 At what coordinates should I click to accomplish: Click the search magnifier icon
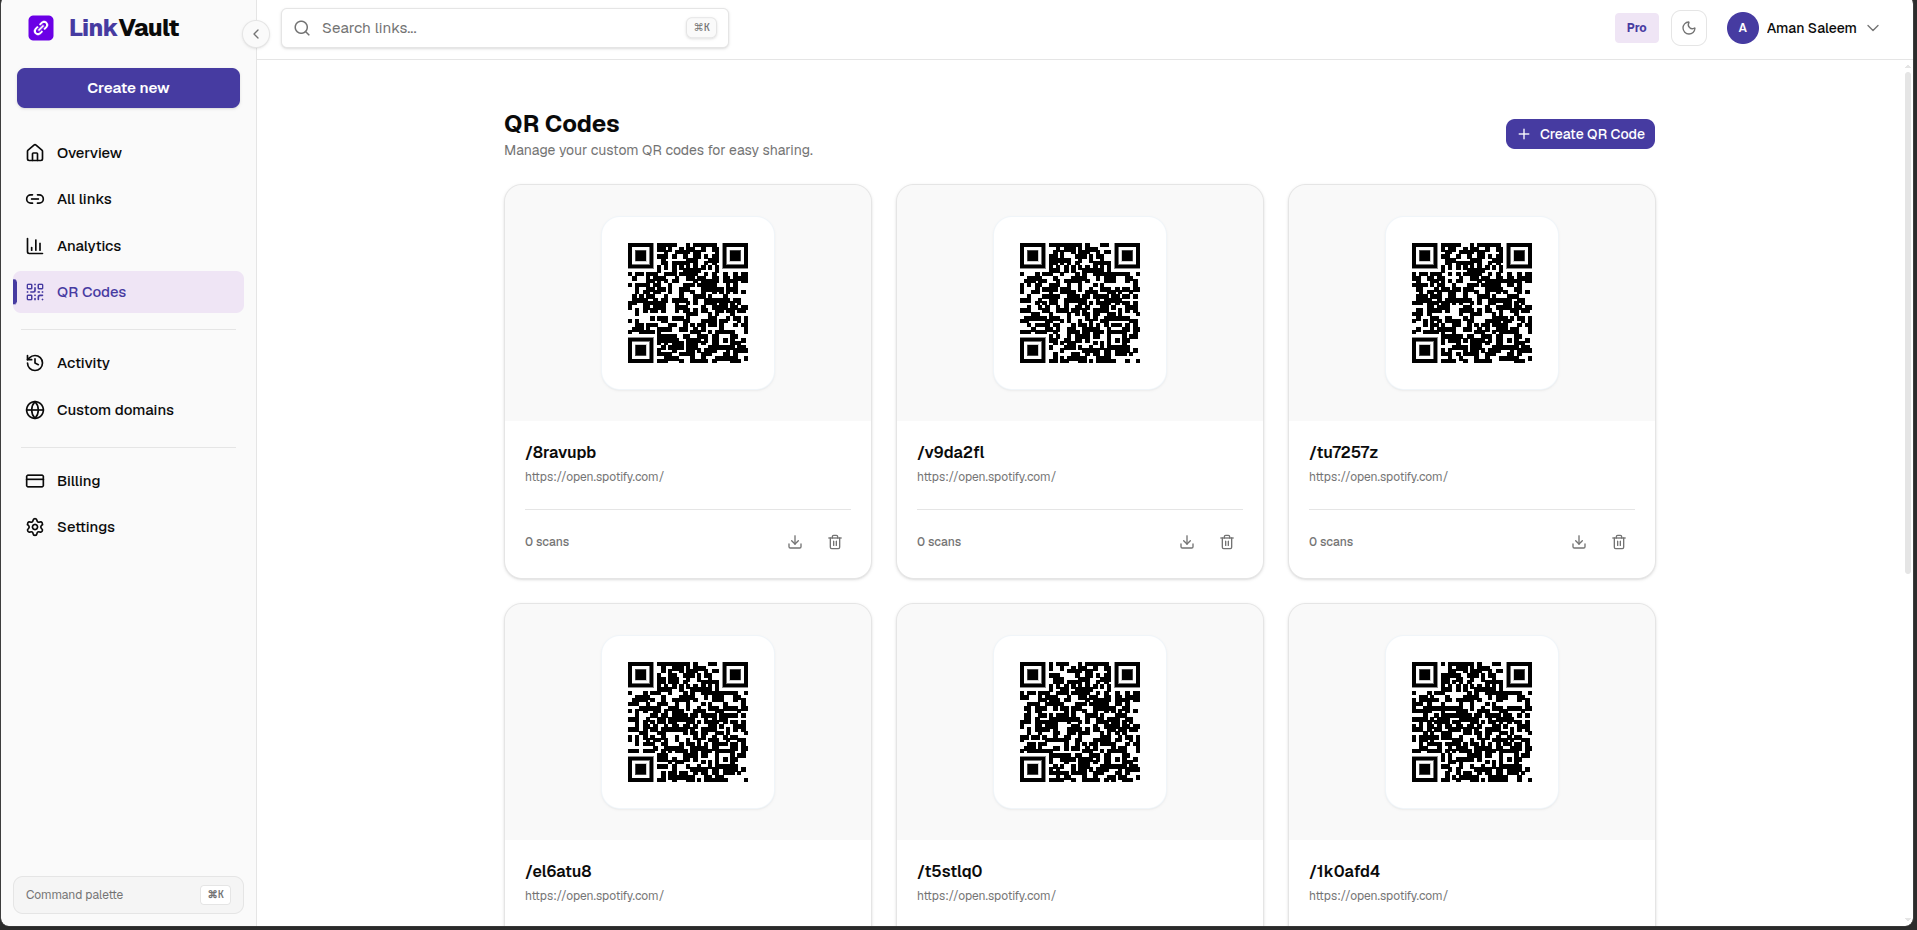302,28
